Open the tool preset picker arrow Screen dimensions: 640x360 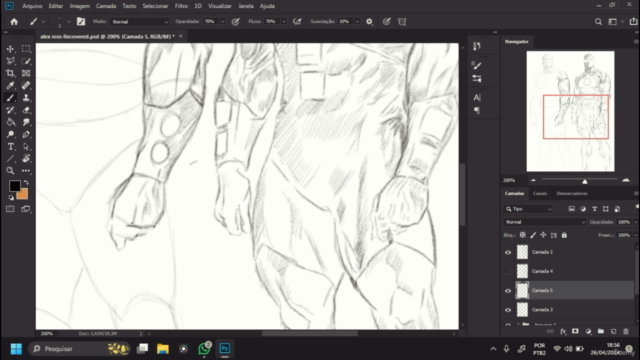click(43, 22)
